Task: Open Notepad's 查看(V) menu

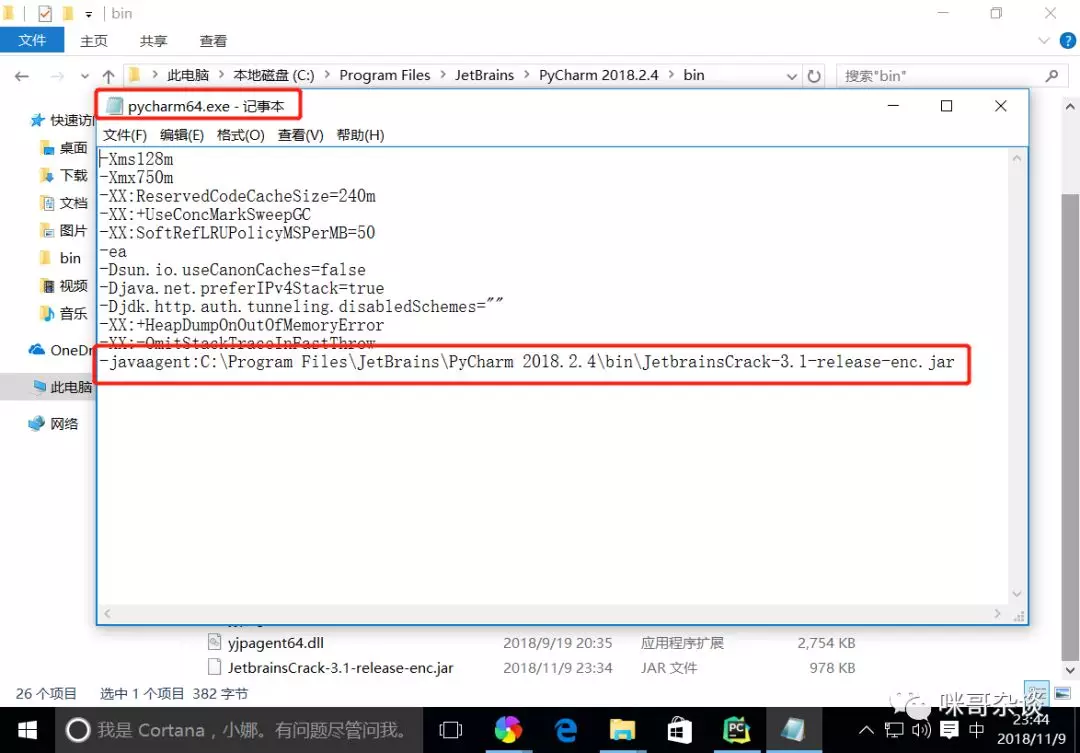Action: [300, 135]
